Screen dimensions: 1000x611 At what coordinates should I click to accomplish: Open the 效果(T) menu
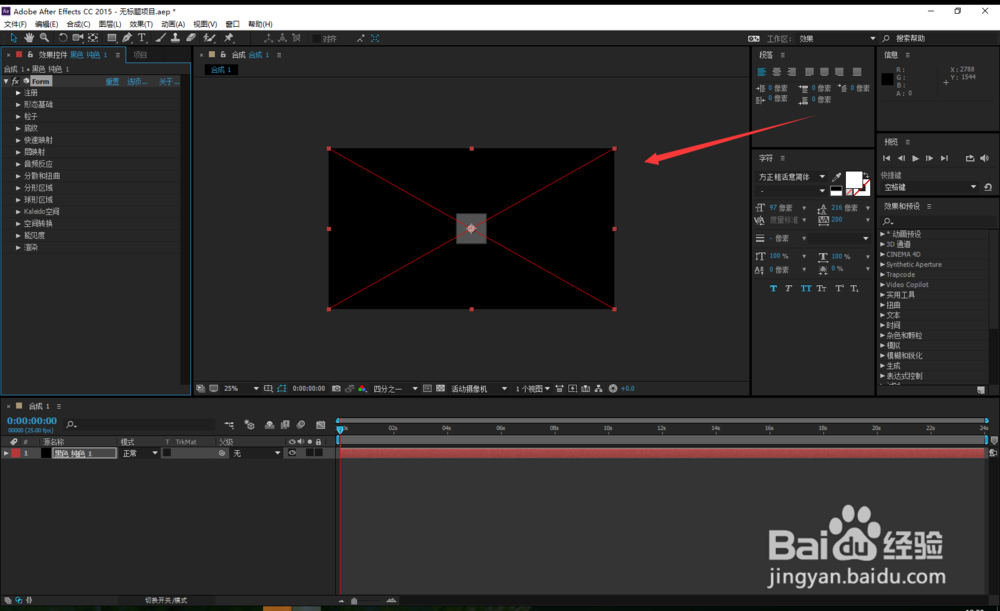[141, 23]
